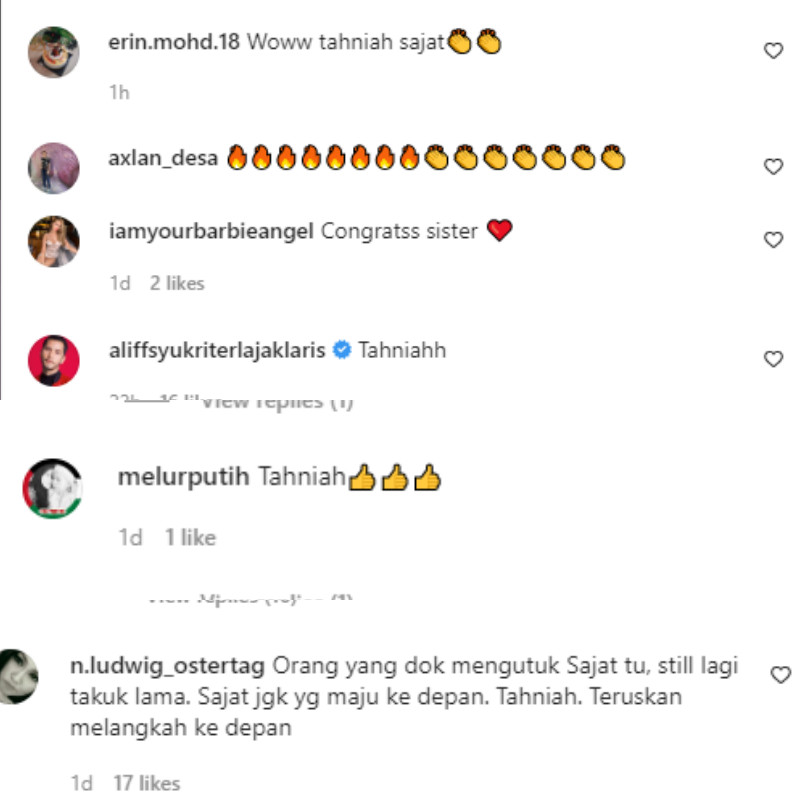This screenshot has height=800, width=800.
Task: Open the melurputih username link
Action: 184,477
